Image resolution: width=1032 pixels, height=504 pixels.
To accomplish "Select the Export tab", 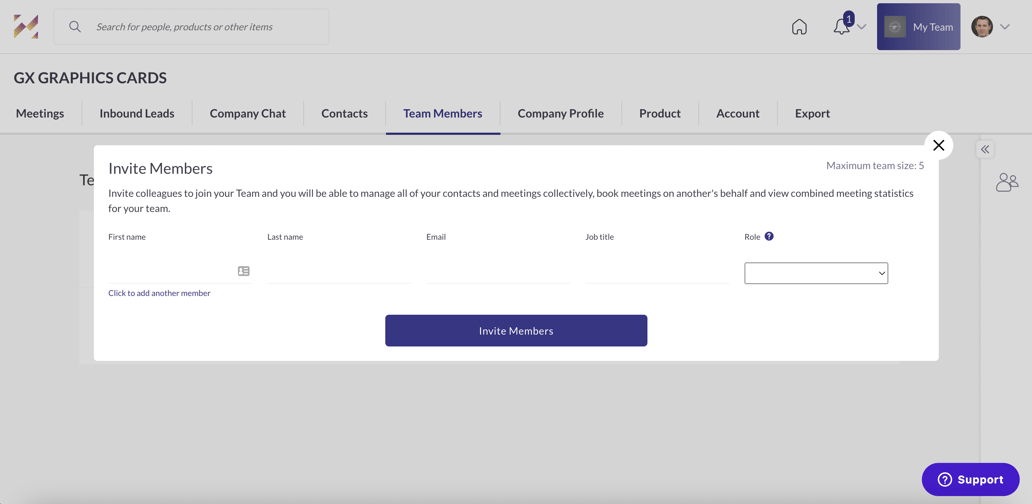I will pyautogui.click(x=812, y=114).
